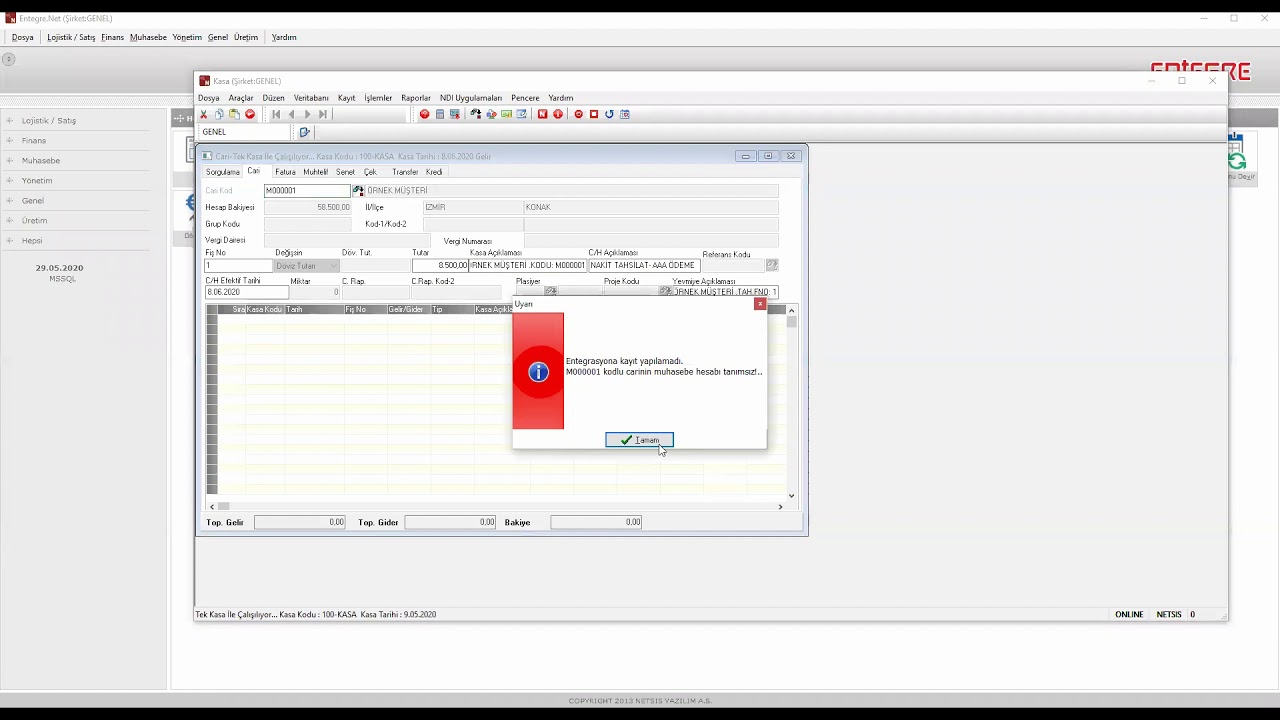Click the grid's vertical scrollbar down arrow
Viewport: 1280px width, 720px height.
(792, 495)
